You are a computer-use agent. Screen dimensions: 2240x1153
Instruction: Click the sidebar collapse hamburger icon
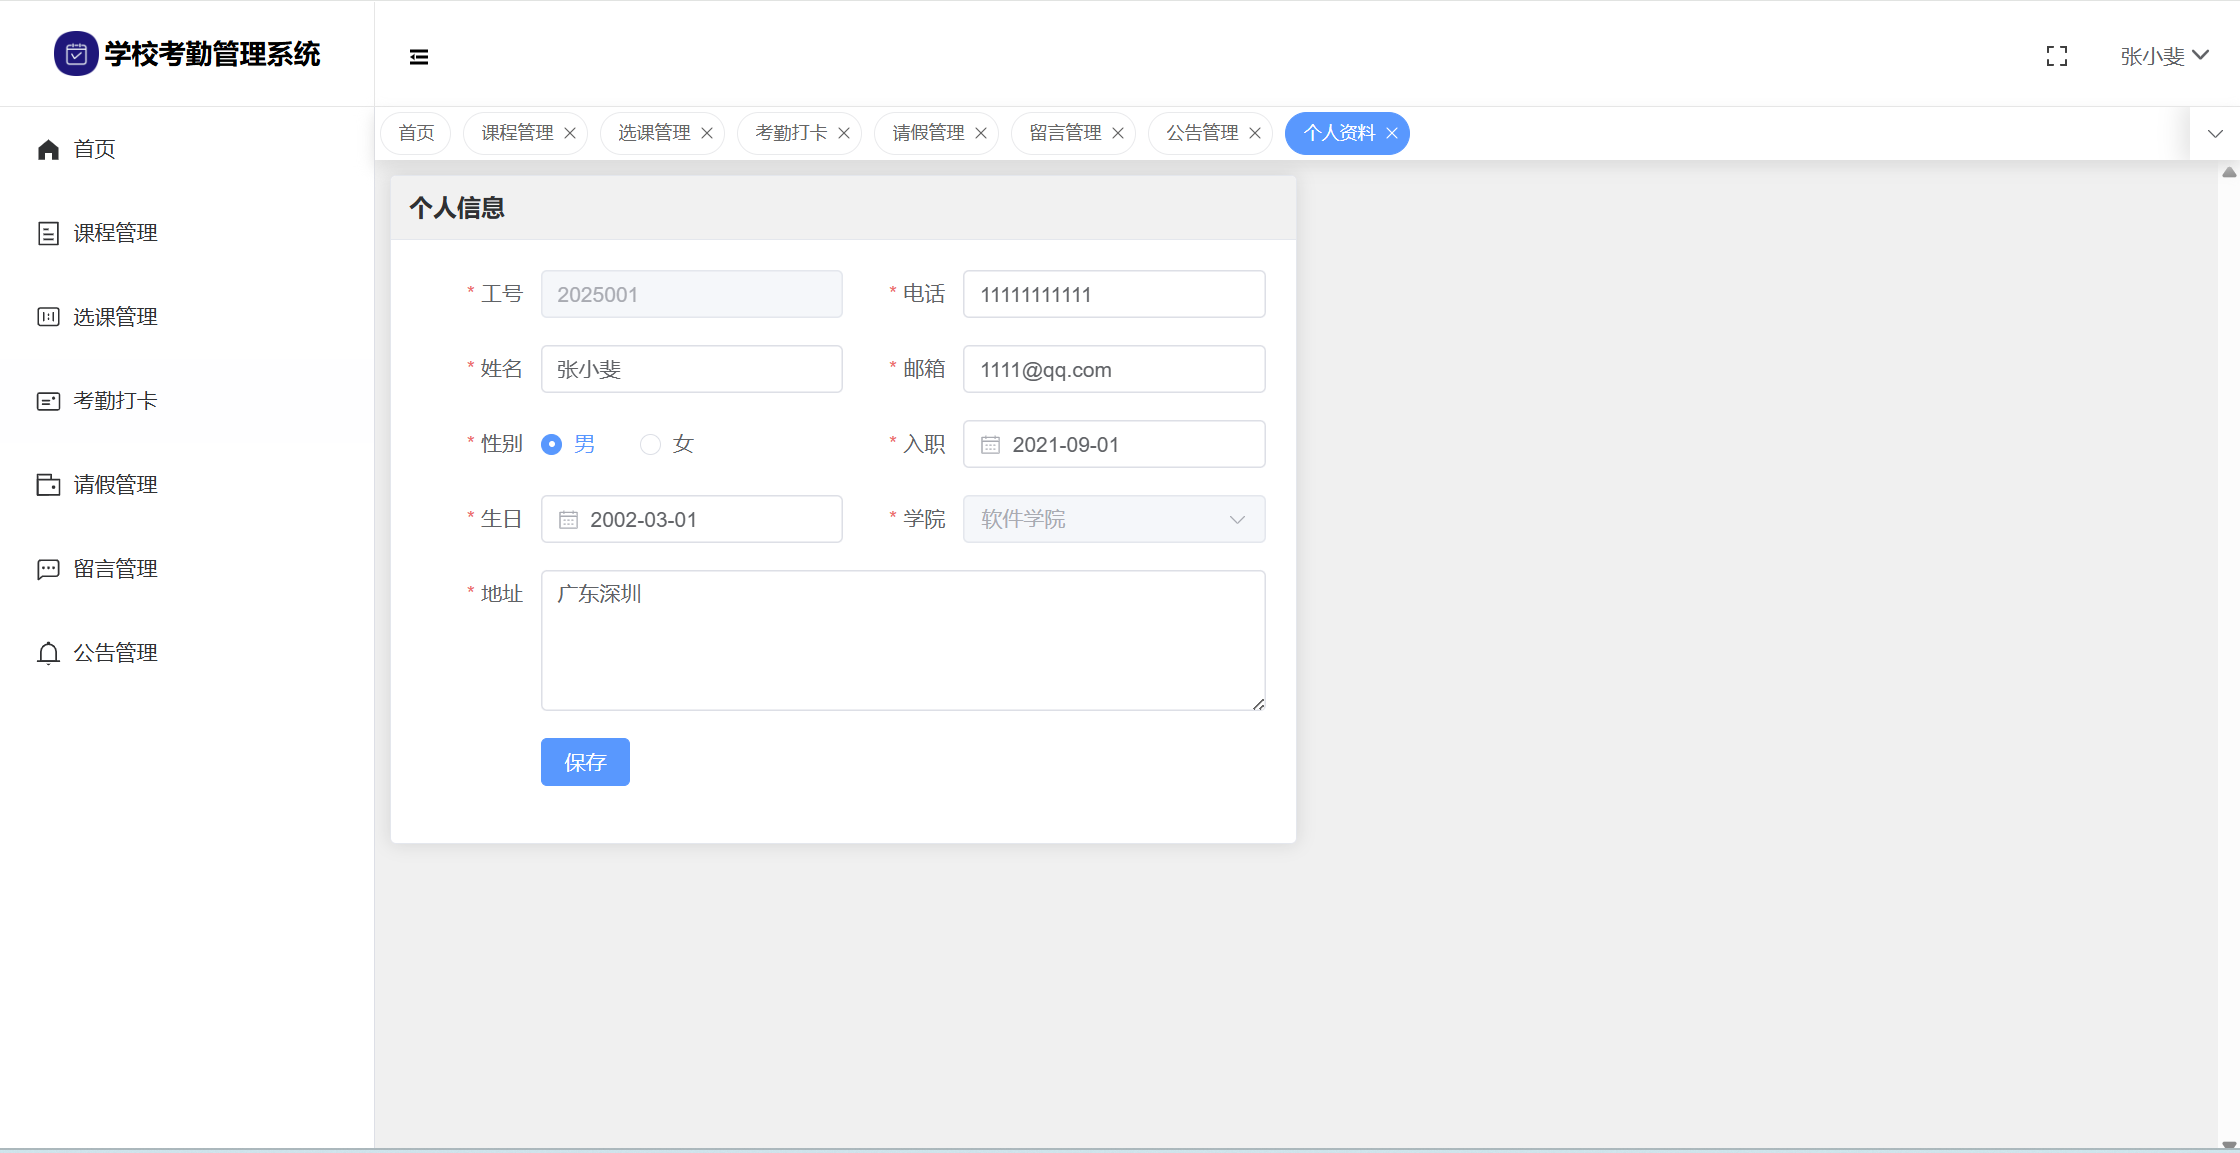pyautogui.click(x=419, y=57)
